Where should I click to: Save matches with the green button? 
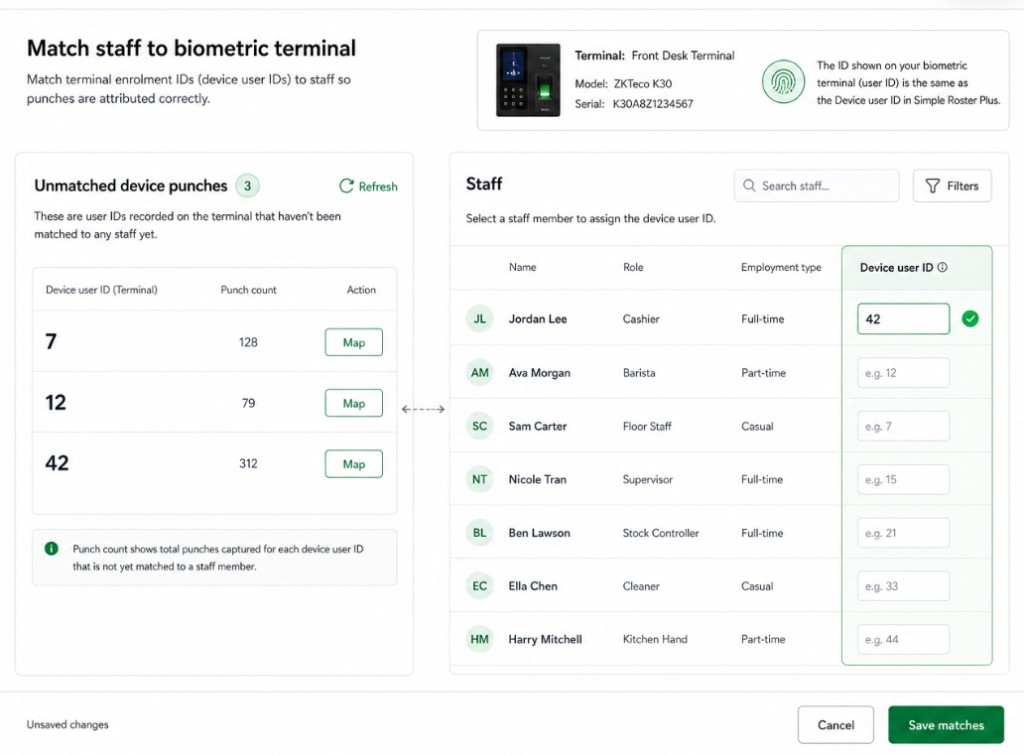(x=946, y=725)
